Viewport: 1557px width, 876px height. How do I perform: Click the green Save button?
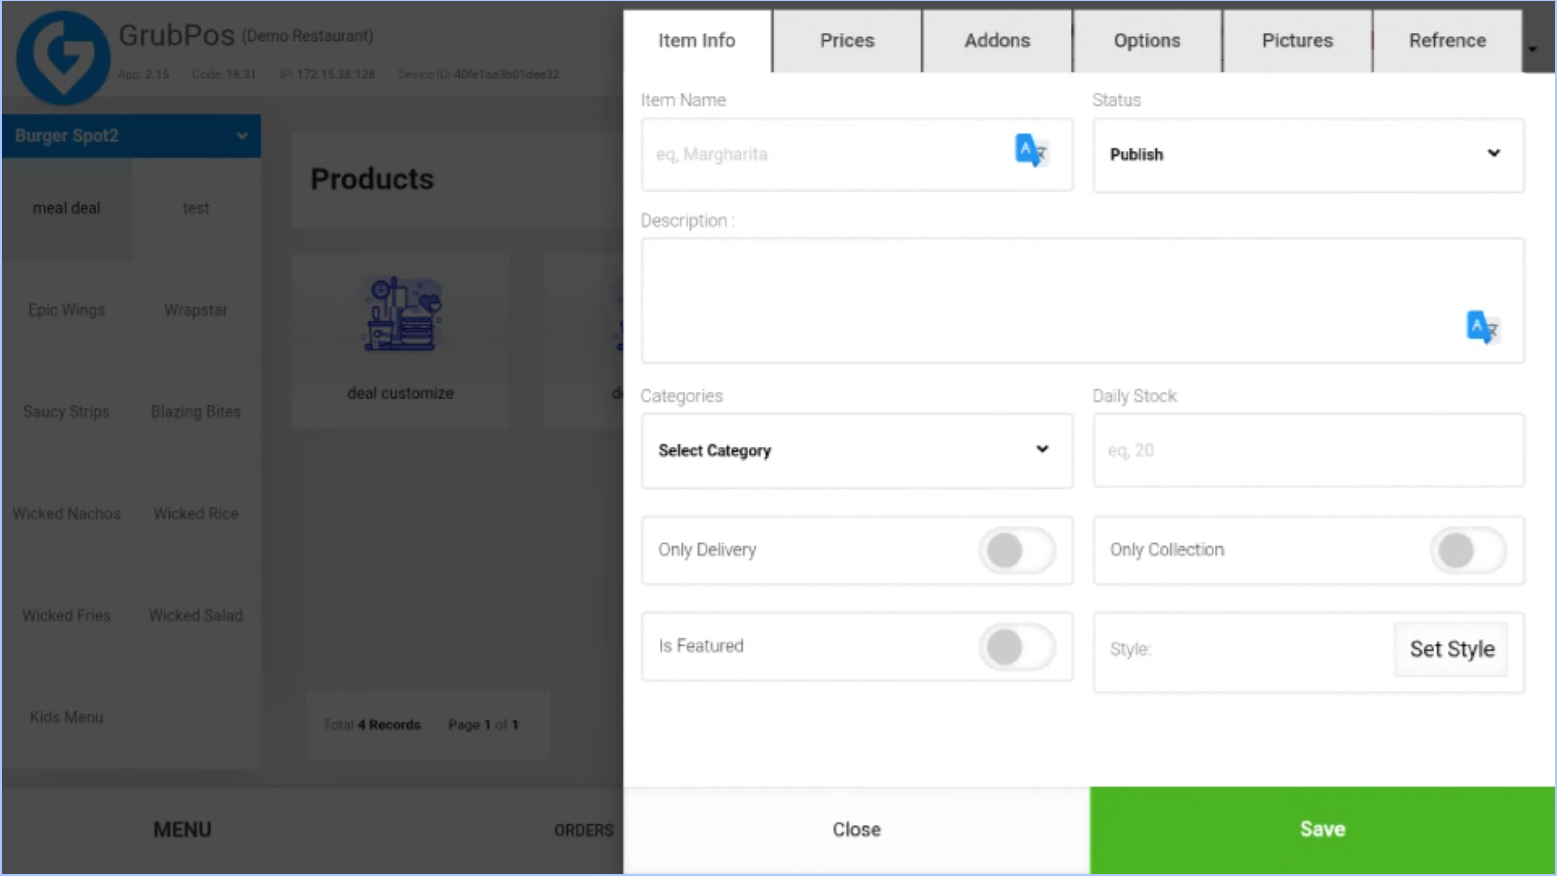click(x=1322, y=830)
